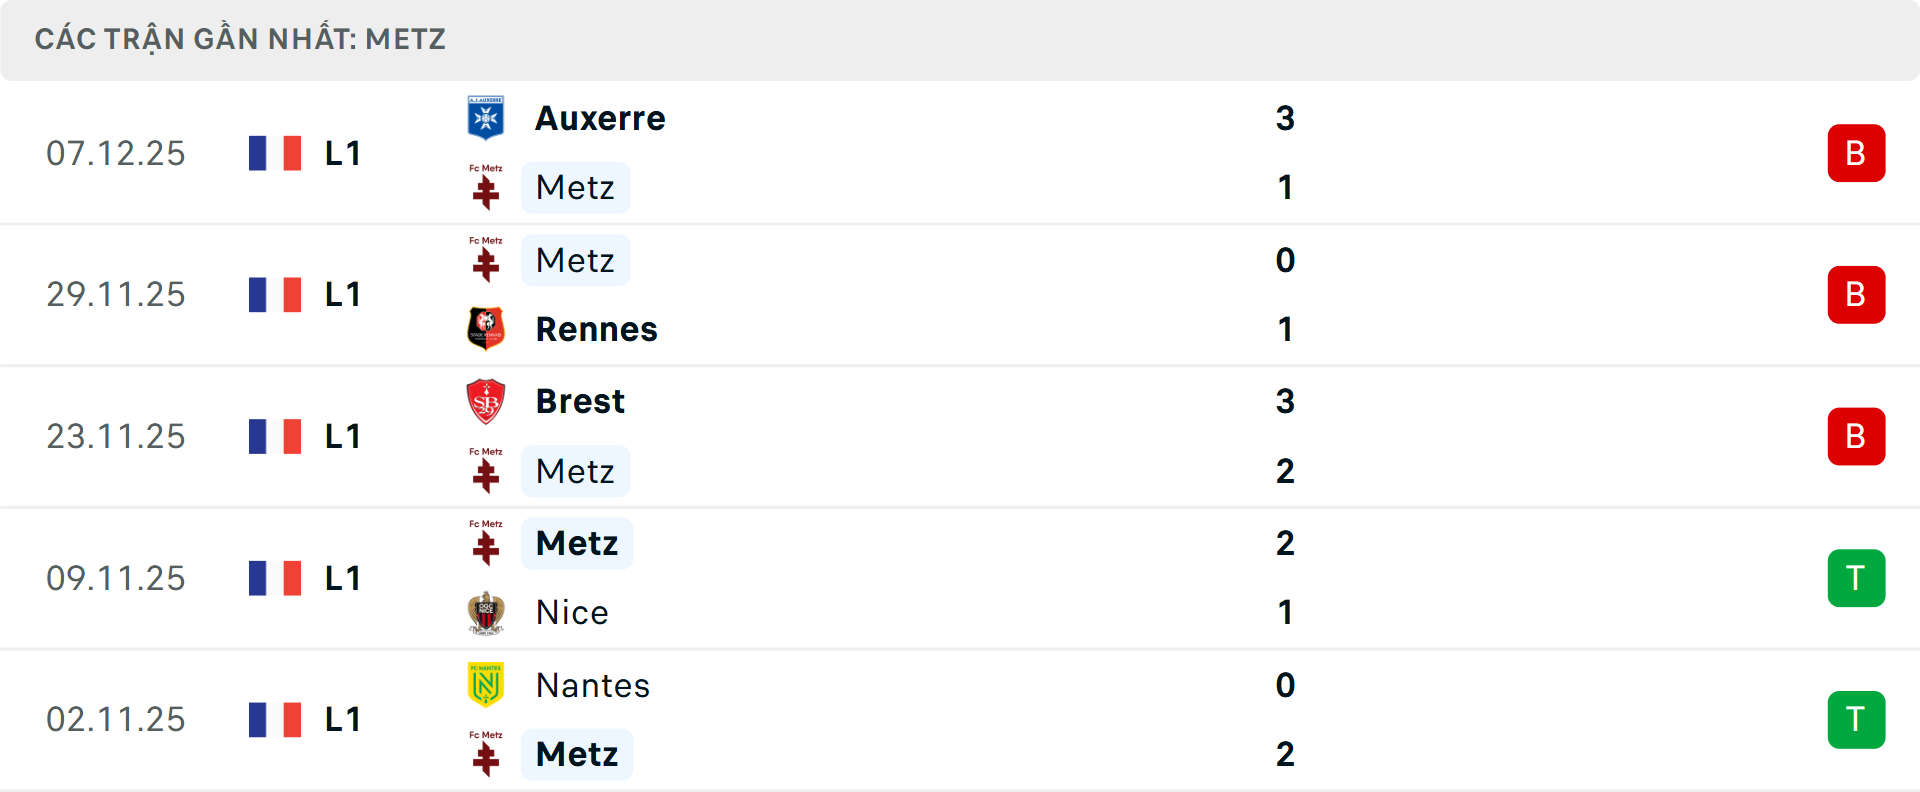Open the Rennes team link
Viewport: 1920px width, 792px height.
pyautogui.click(x=596, y=329)
